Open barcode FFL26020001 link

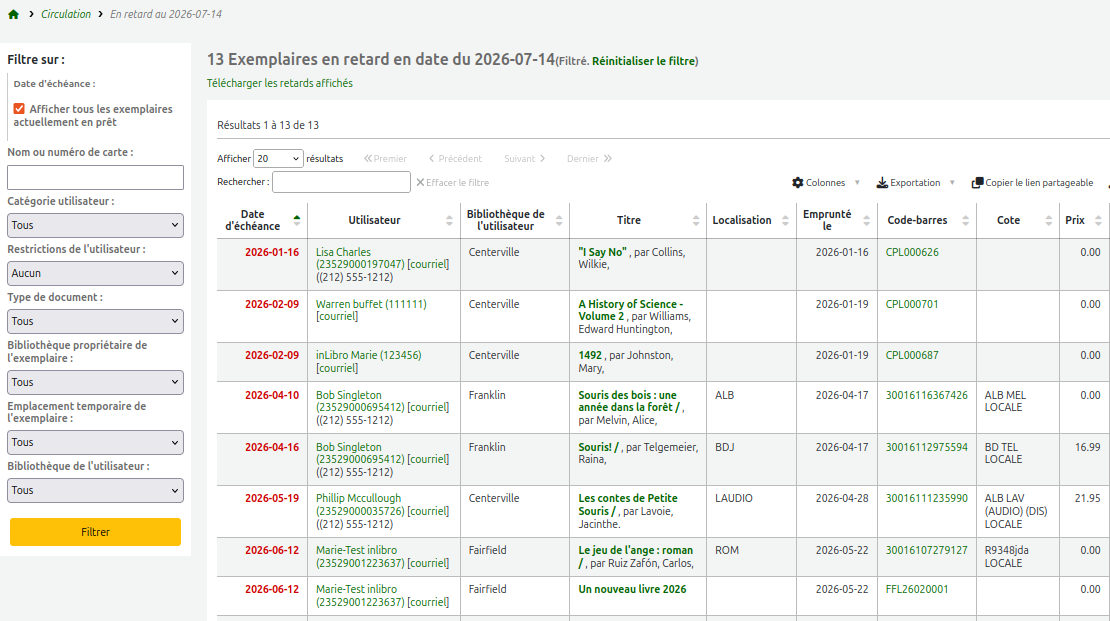coord(917,589)
